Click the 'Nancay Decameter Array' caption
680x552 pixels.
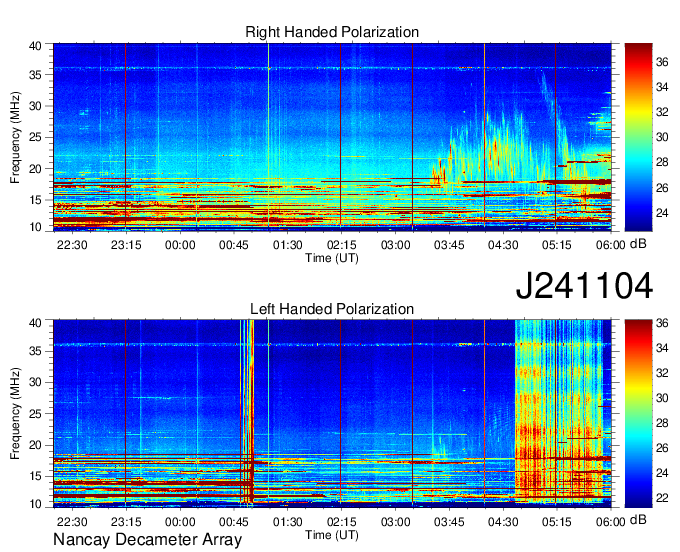click(147, 540)
